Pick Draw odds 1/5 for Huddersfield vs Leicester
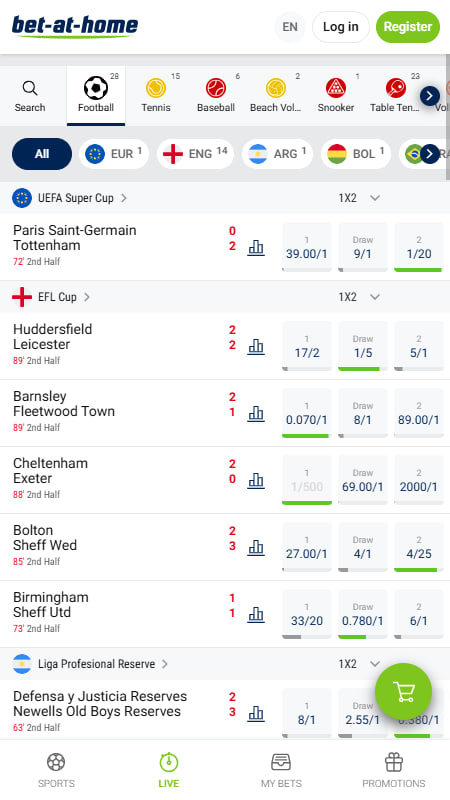The height and width of the screenshot is (800, 450). pos(363,346)
